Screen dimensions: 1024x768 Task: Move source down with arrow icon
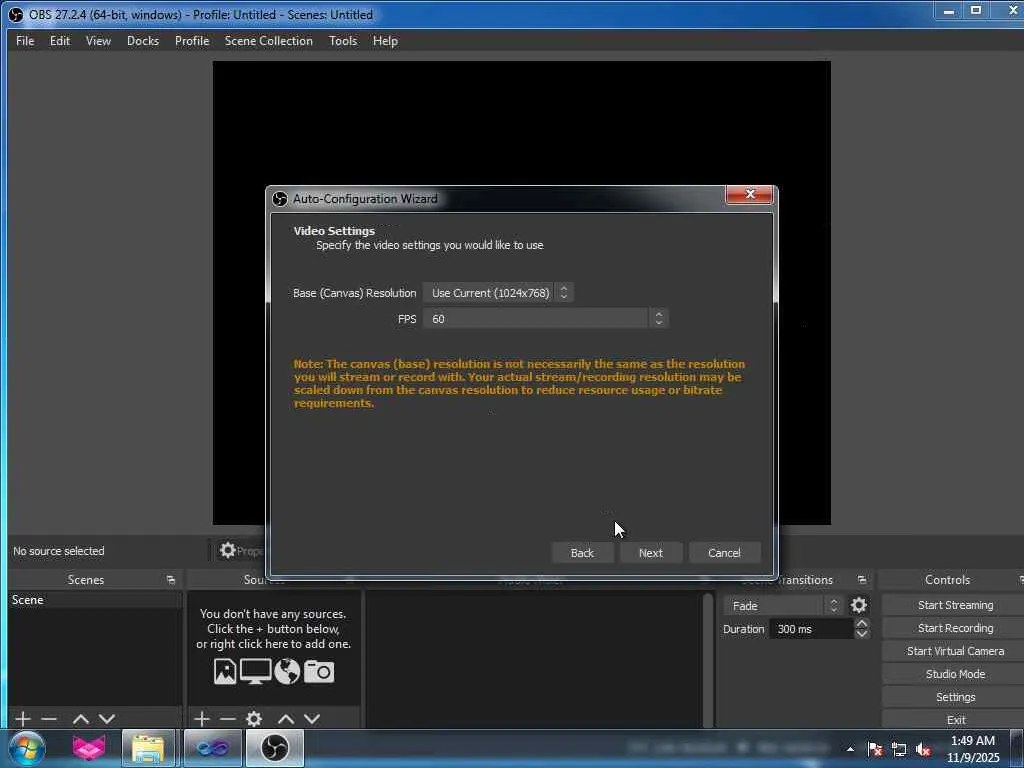tap(312, 719)
